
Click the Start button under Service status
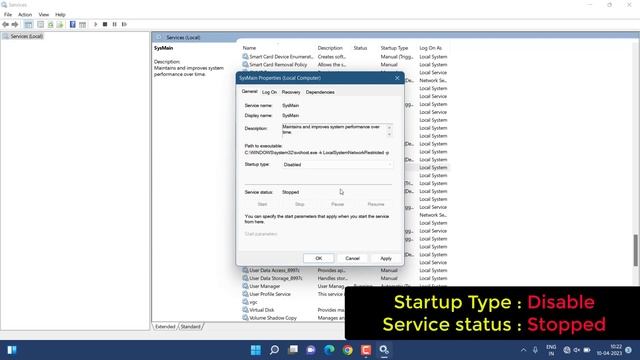pyautogui.click(x=262, y=204)
